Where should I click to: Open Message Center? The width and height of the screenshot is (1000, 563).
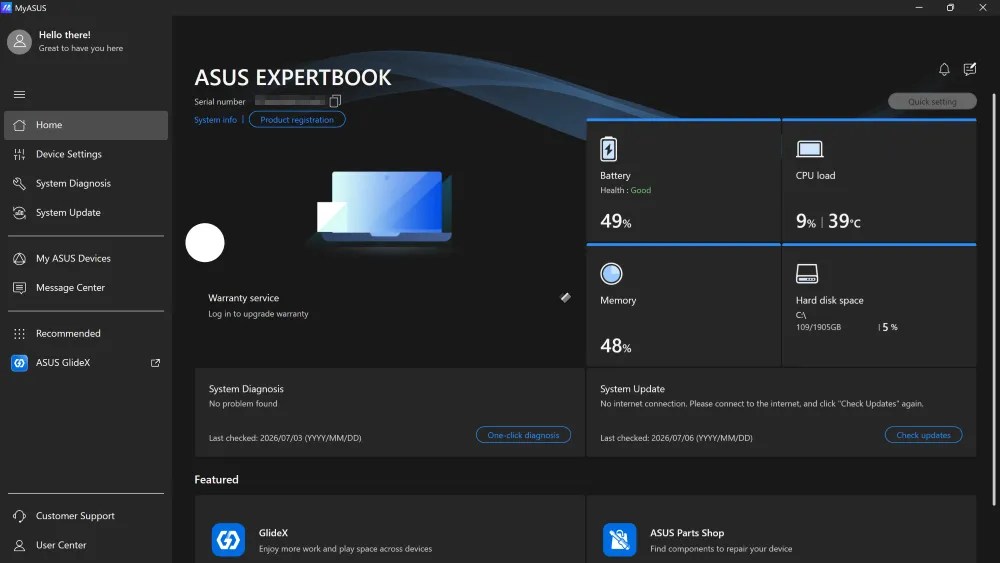pos(86,288)
